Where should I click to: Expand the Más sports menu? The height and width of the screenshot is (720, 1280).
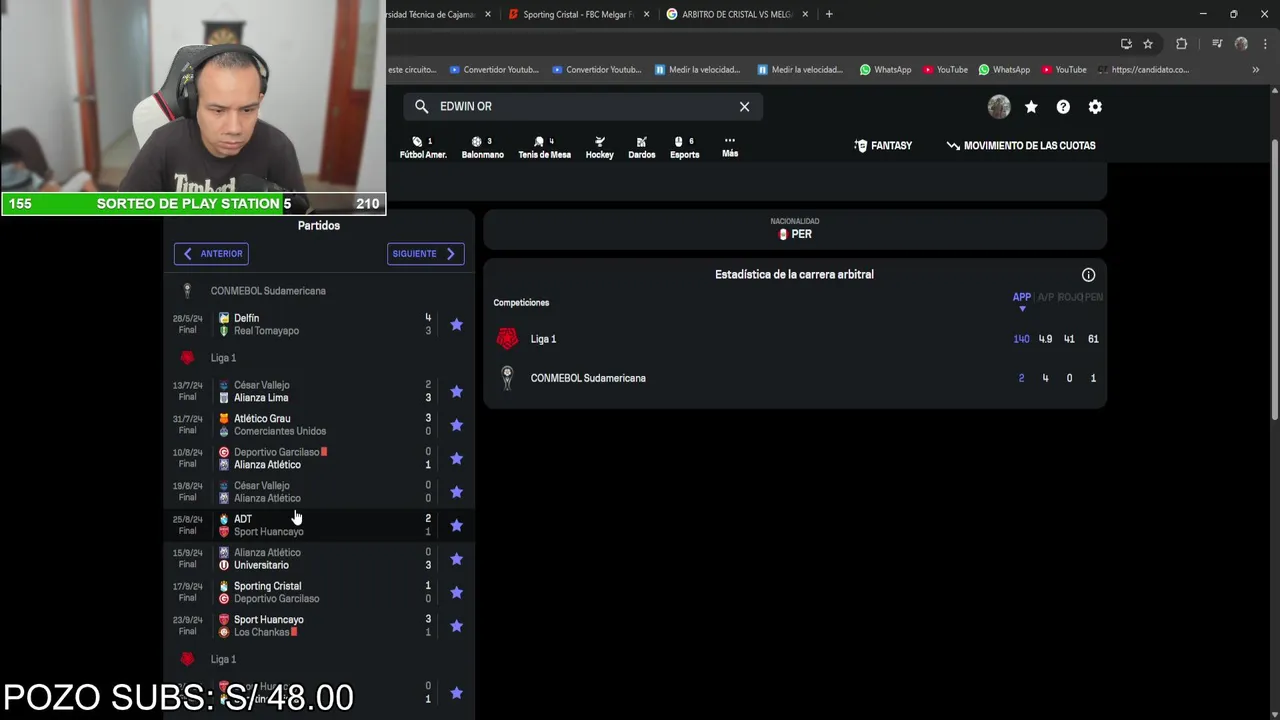click(x=730, y=146)
